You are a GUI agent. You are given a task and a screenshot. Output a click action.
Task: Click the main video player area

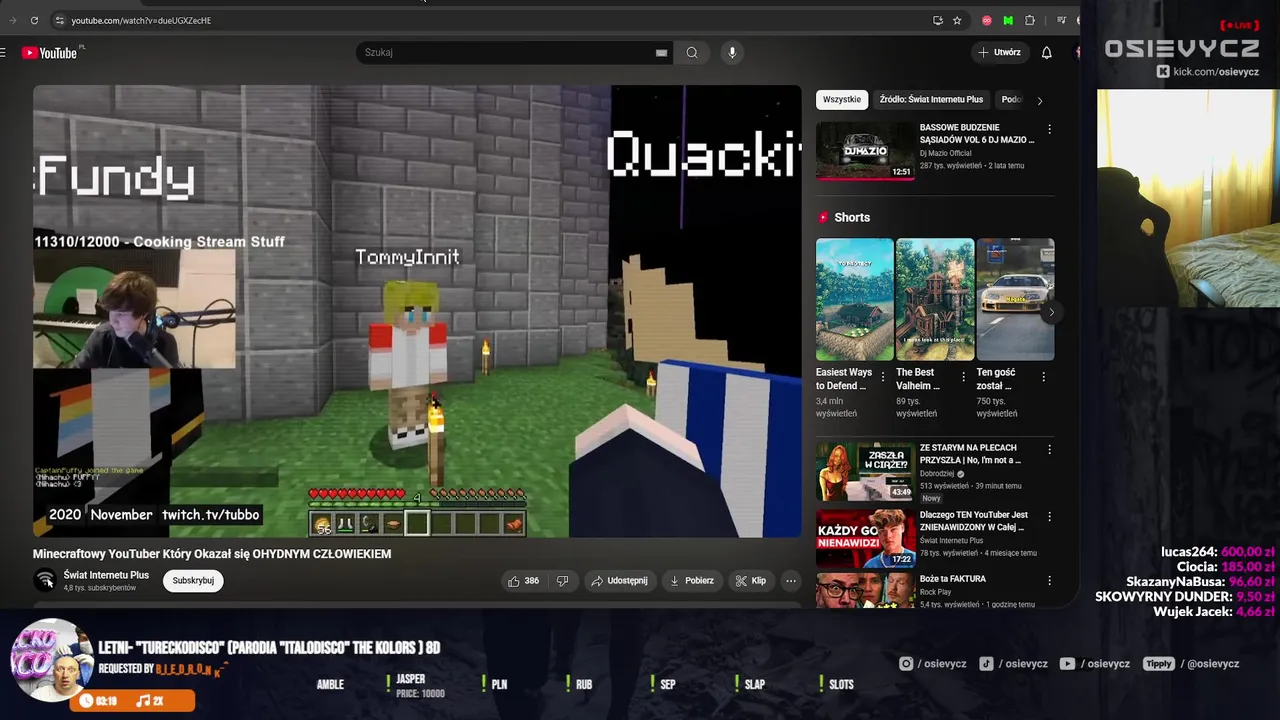click(417, 311)
